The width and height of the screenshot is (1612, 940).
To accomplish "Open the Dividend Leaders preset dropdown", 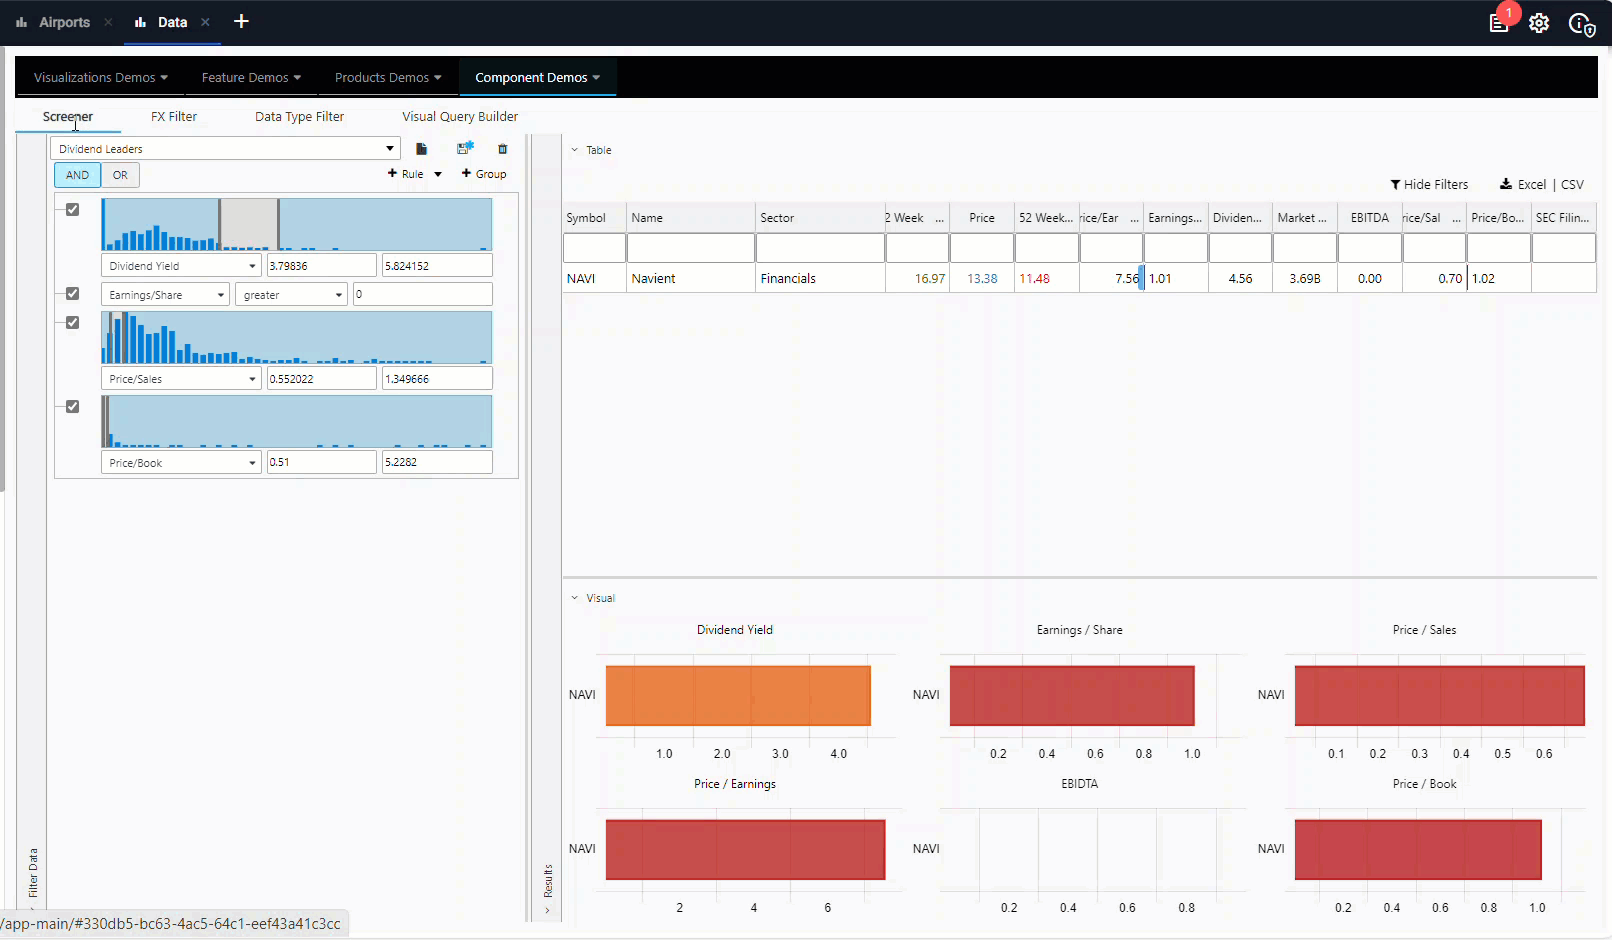I will tap(225, 149).
